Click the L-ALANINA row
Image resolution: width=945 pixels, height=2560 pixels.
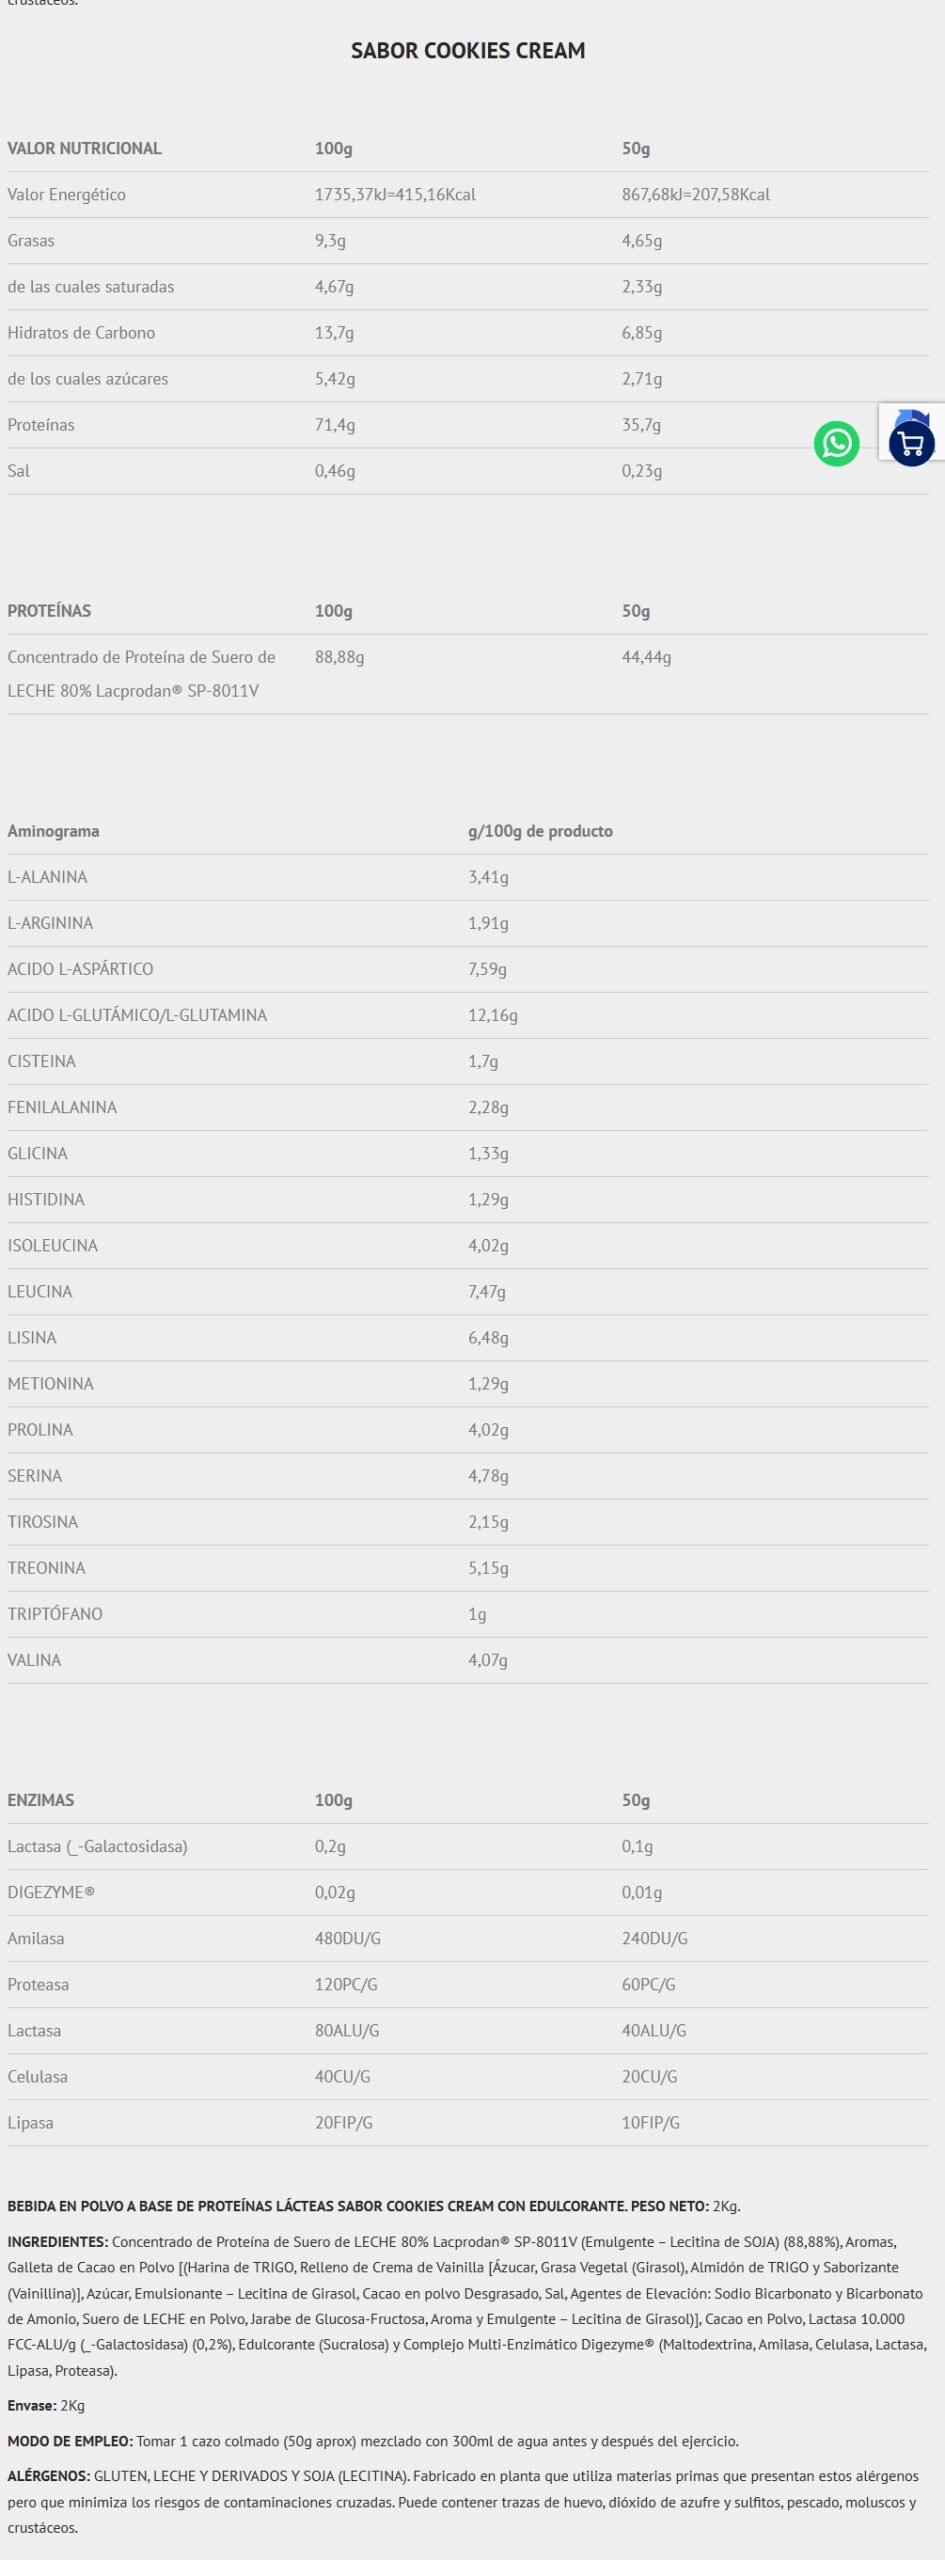[47, 877]
